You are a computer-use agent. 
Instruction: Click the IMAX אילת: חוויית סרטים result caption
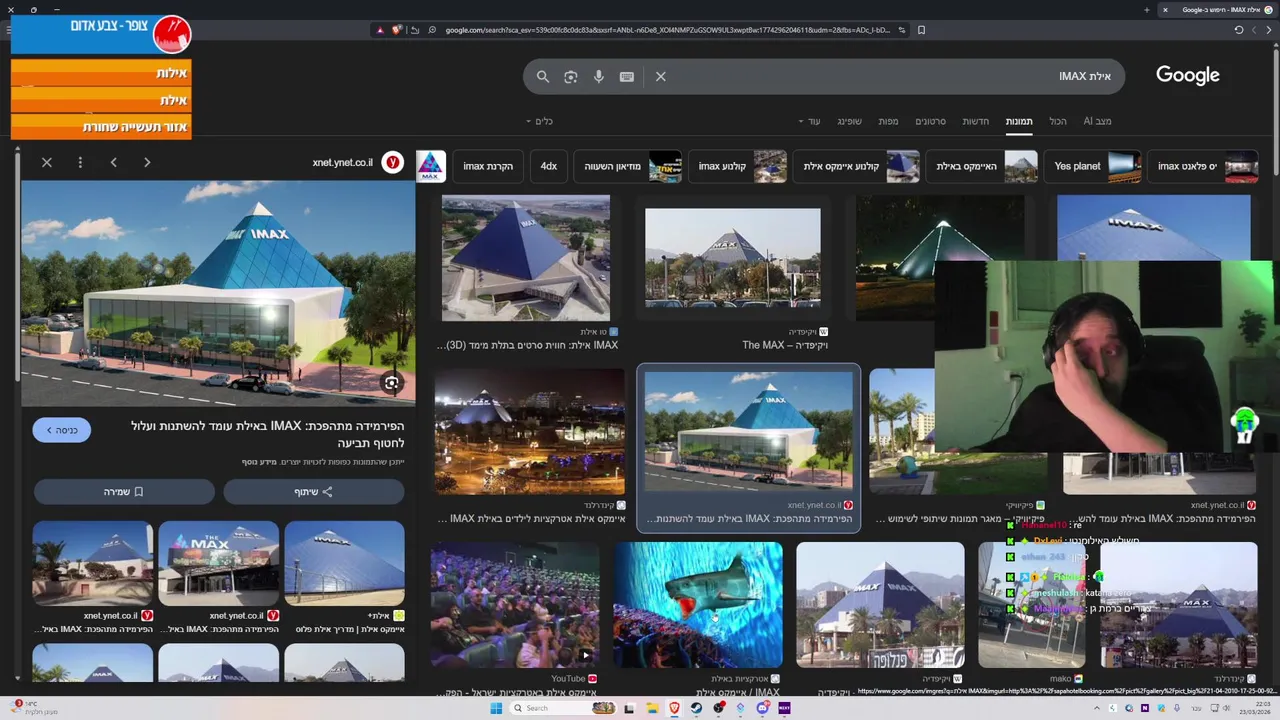pyautogui.click(x=527, y=345)
